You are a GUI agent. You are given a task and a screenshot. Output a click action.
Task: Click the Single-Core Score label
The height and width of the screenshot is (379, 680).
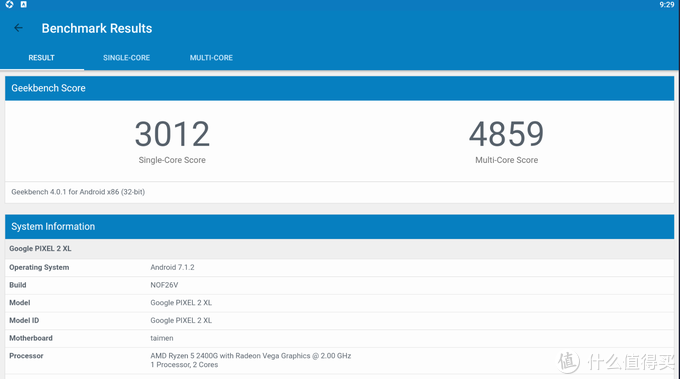coord(172,160)
